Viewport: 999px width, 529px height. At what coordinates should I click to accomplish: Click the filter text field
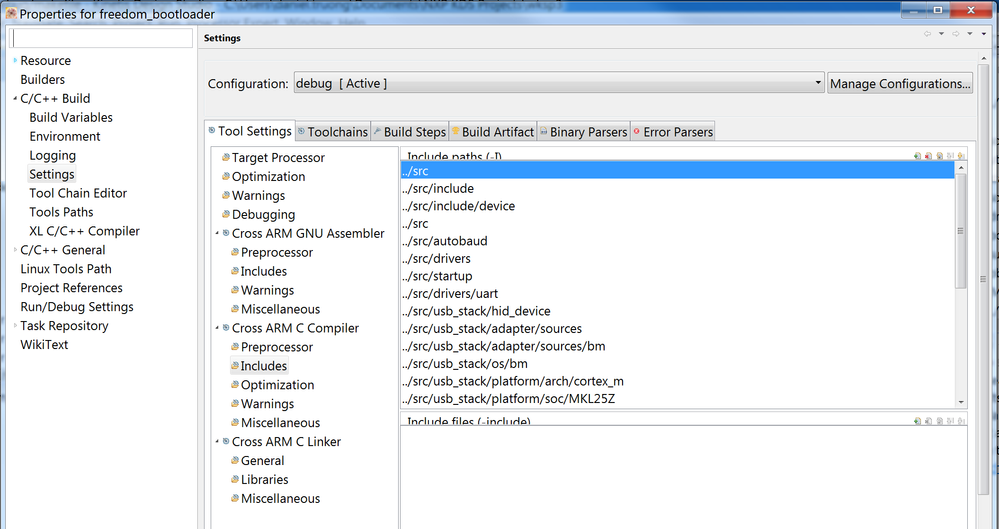pyautogui.click(x=101, y=38)
